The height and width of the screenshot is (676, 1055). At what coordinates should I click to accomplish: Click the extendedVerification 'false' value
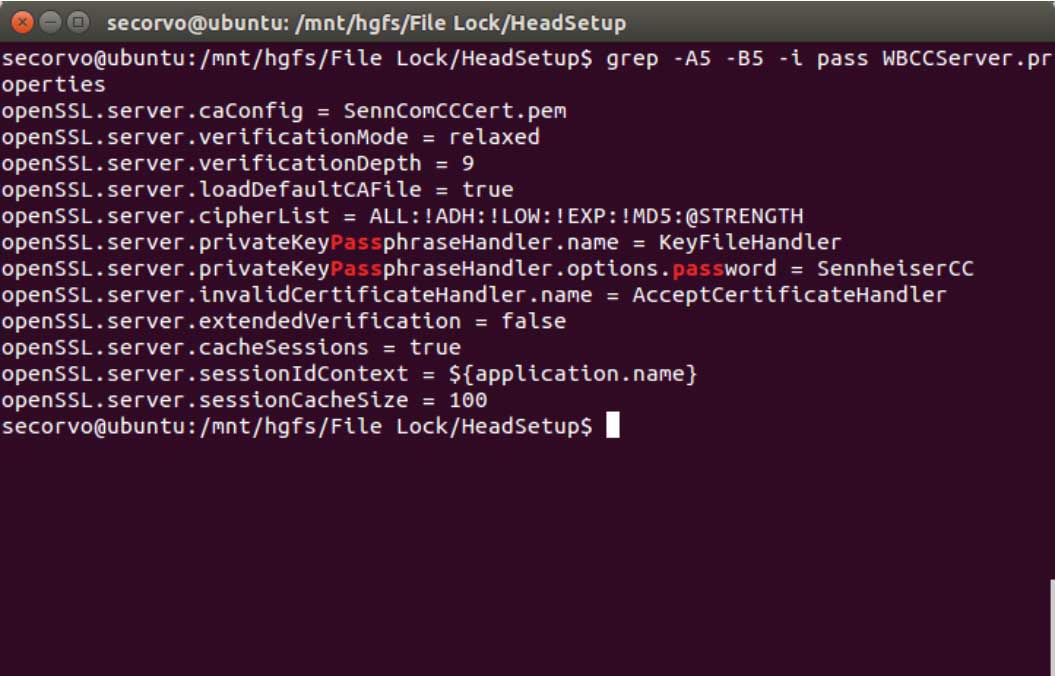tap(534, 321)
